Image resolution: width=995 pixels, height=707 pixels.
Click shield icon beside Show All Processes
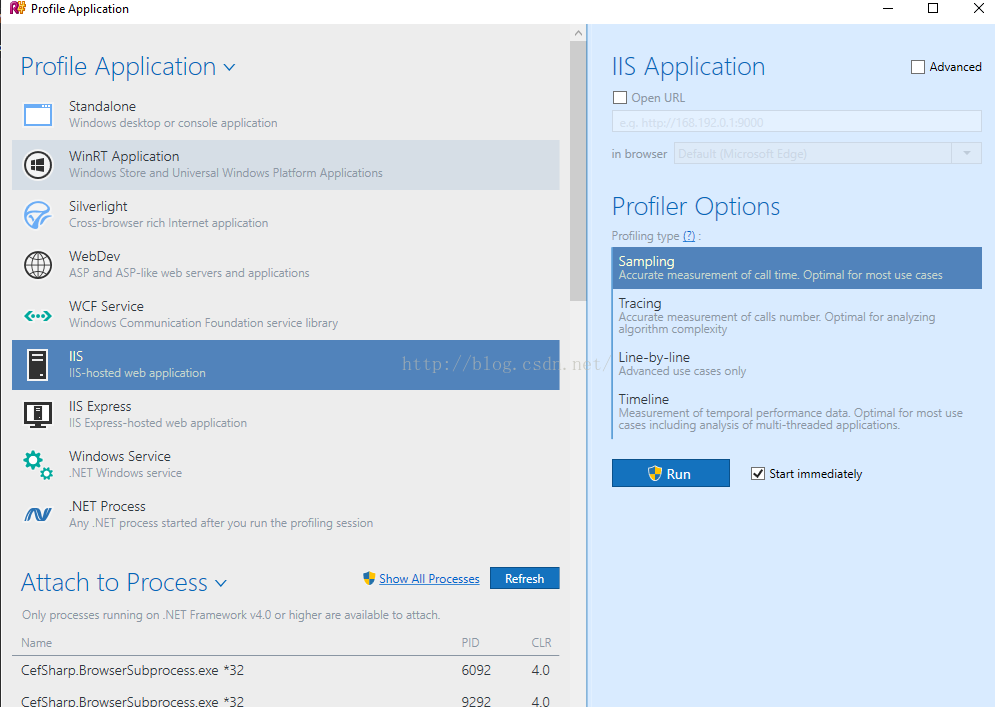pyautogui.click(x=369, y=578)
